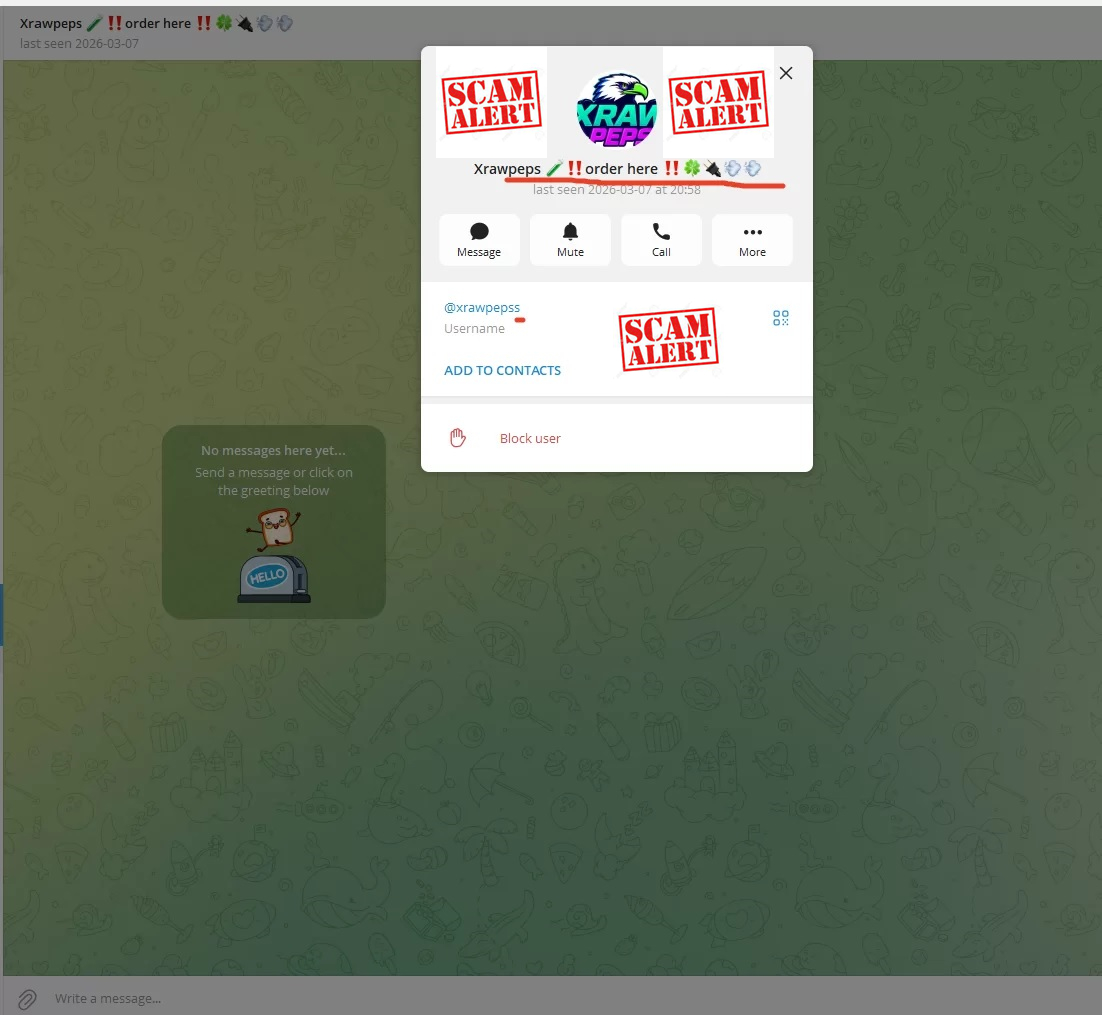Start a call with the phone icon
Screen dimensions: 1102x1015
(661, 232)
